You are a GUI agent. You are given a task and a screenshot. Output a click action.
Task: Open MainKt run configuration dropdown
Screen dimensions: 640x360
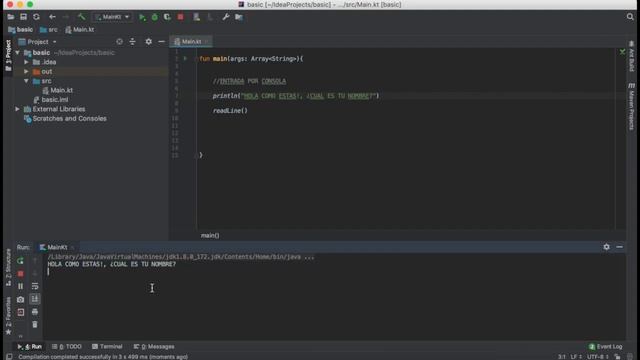pos(112,17)
